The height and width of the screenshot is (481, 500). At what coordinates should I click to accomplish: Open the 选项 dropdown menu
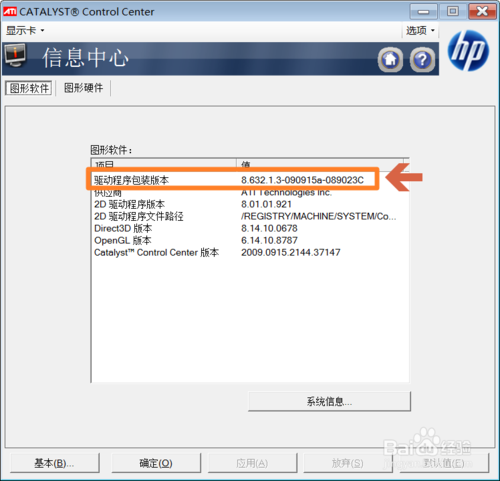coord(420,31)
